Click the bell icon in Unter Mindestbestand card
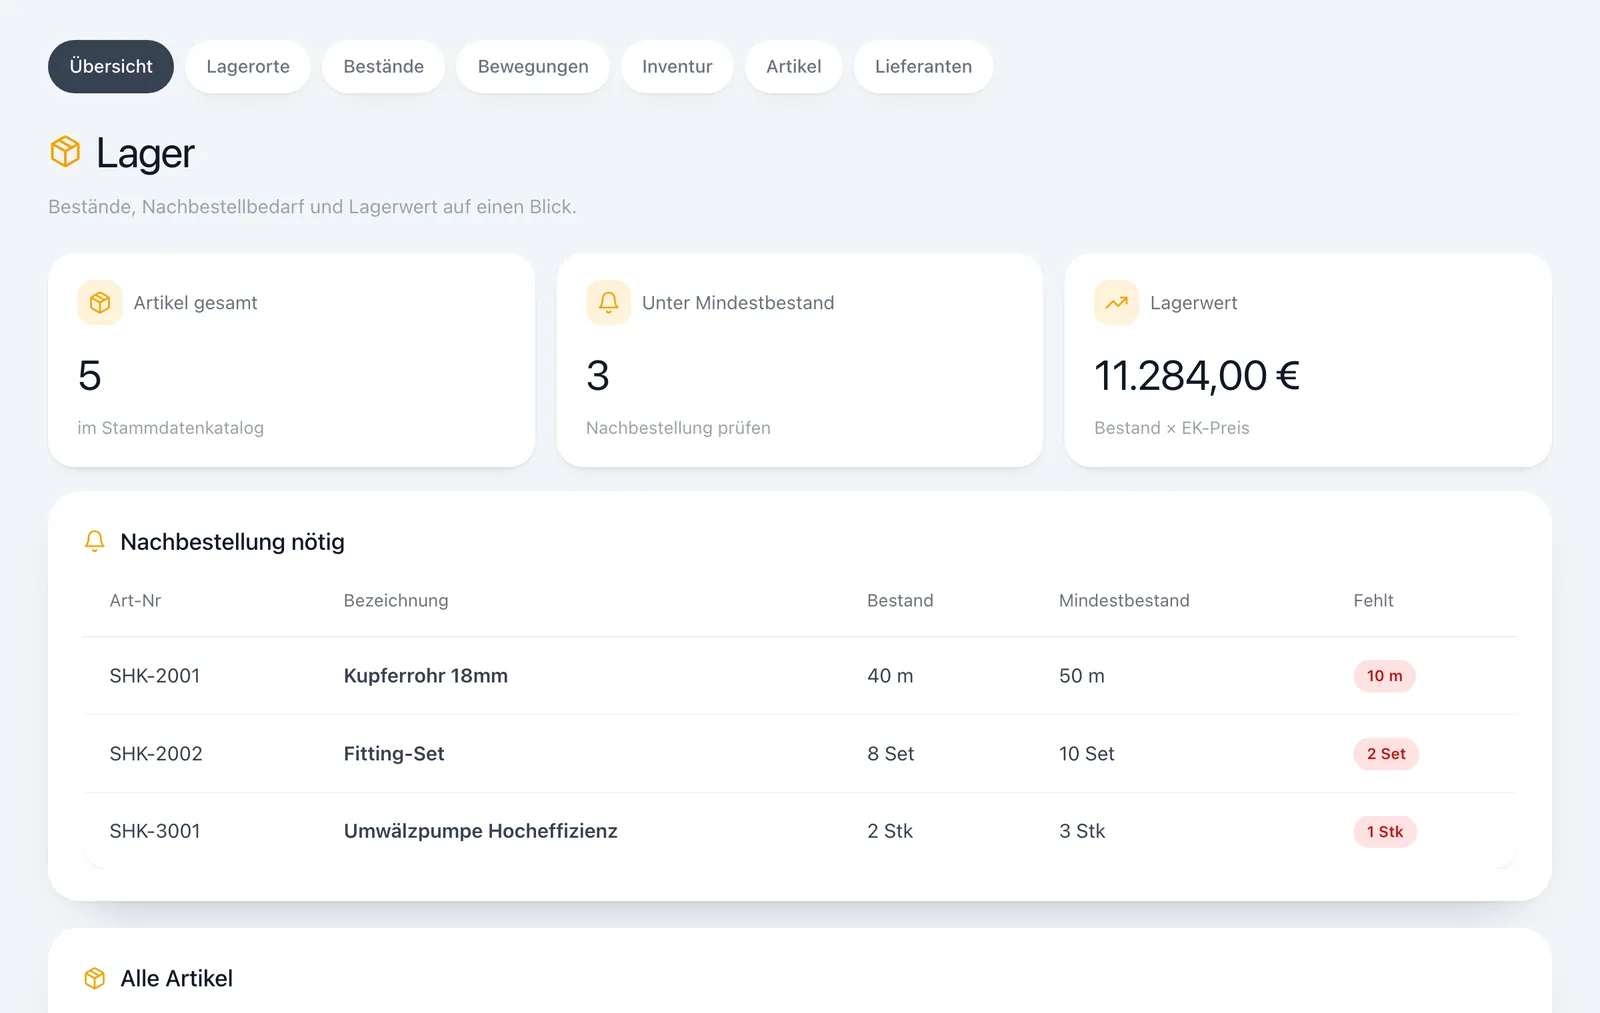1600x1013 pixels. (608, 303)
